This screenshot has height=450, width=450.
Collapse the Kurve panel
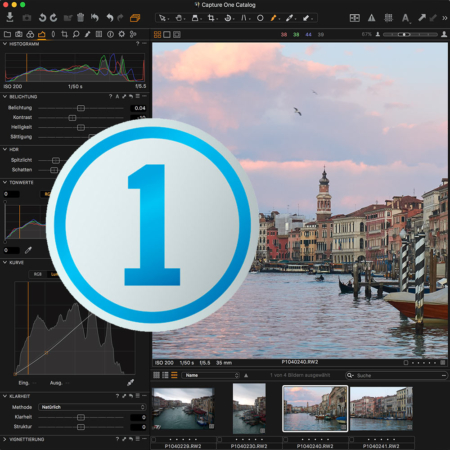pos(5,262)
